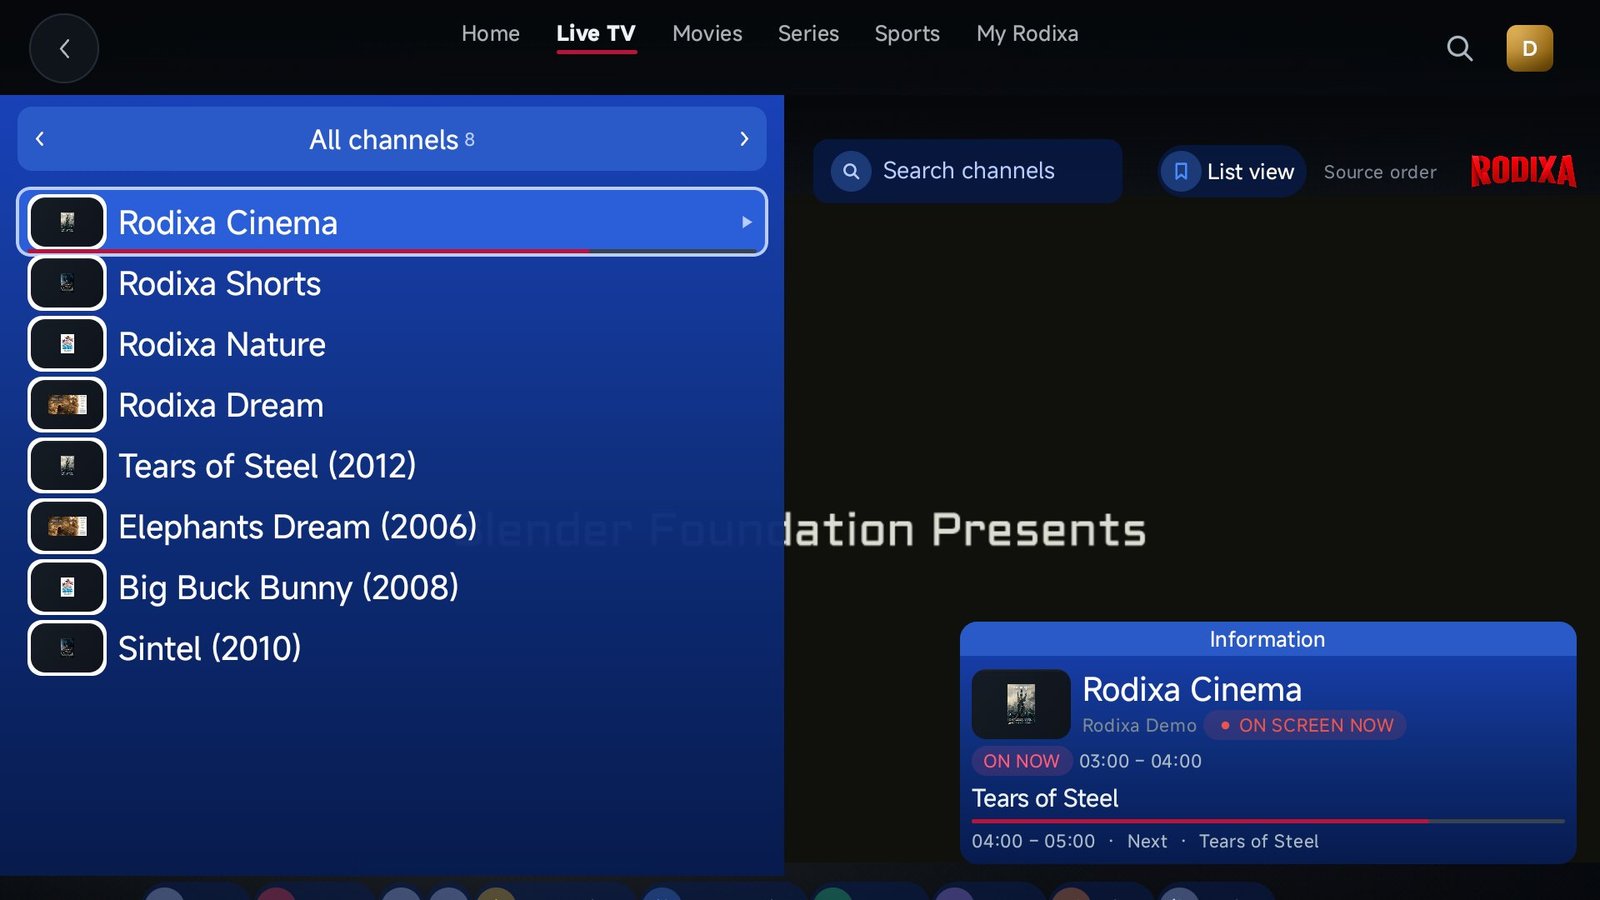Click the magnifier icon in Search channels
The width and height of the screenshot is (1600, 900).
tap(851, 171)
